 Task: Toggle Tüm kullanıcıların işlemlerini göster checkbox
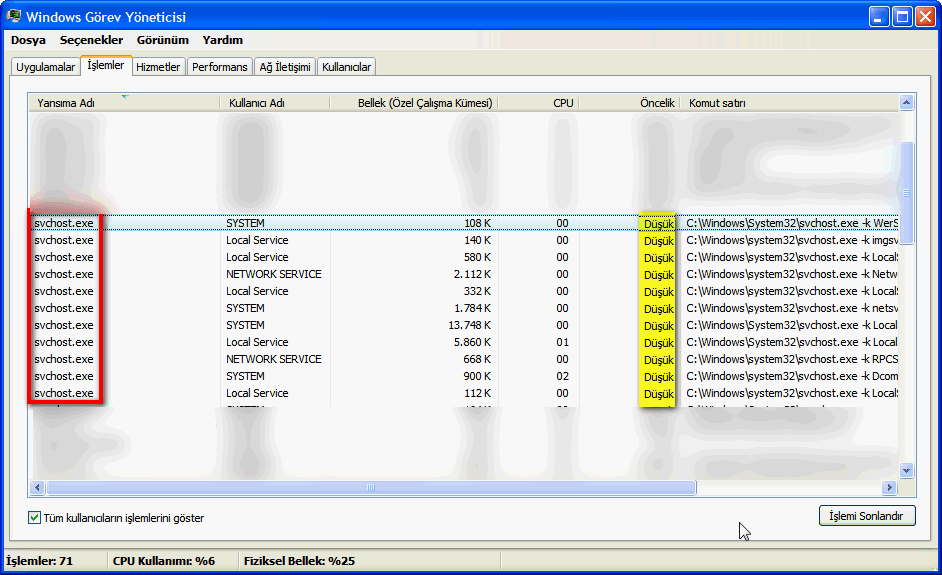35,517
